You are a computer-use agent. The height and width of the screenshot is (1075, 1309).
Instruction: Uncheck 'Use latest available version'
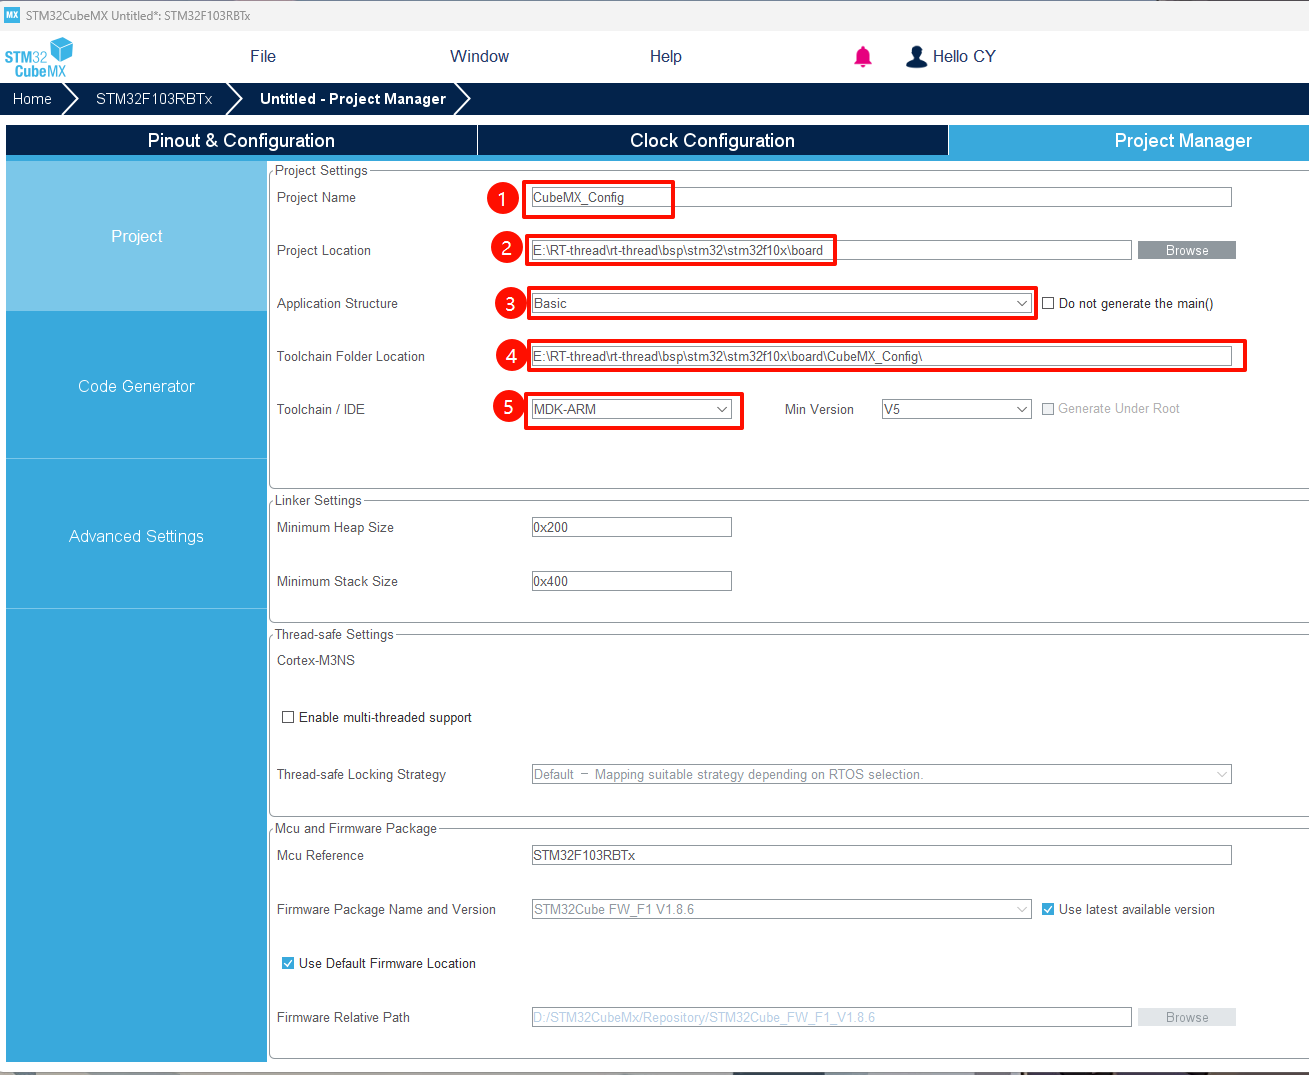tap(1048, 909)
